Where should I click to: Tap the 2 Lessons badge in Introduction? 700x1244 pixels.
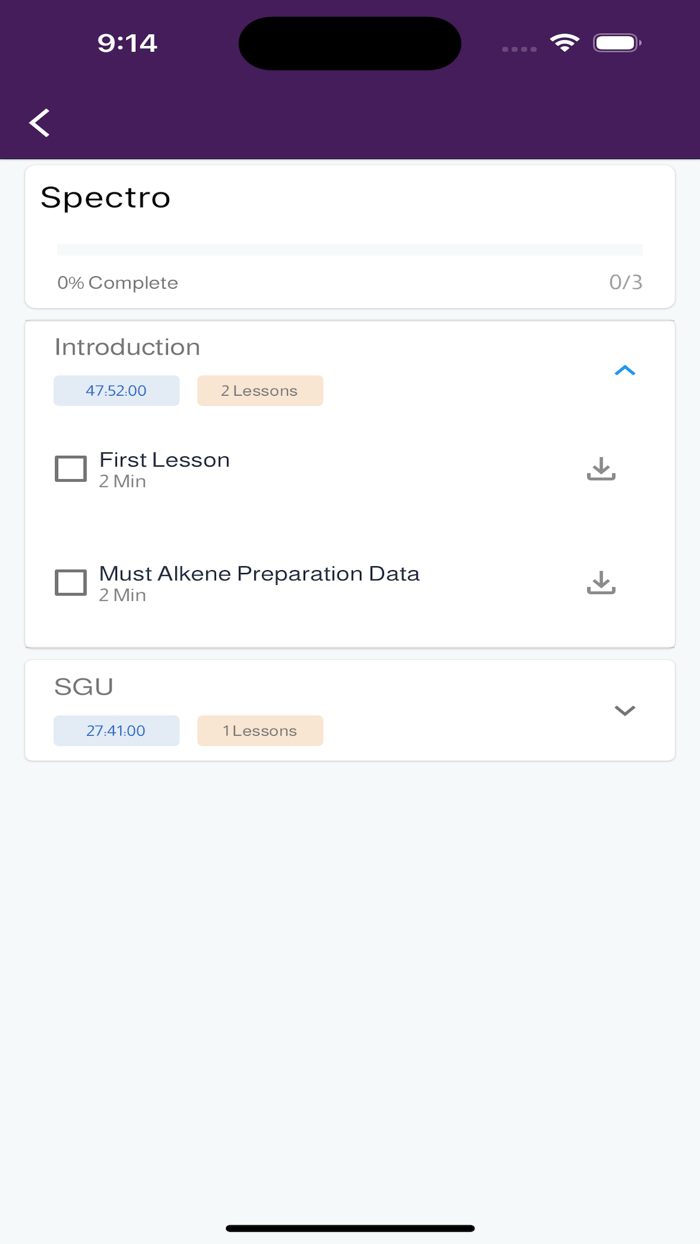[x=260, y=390]
